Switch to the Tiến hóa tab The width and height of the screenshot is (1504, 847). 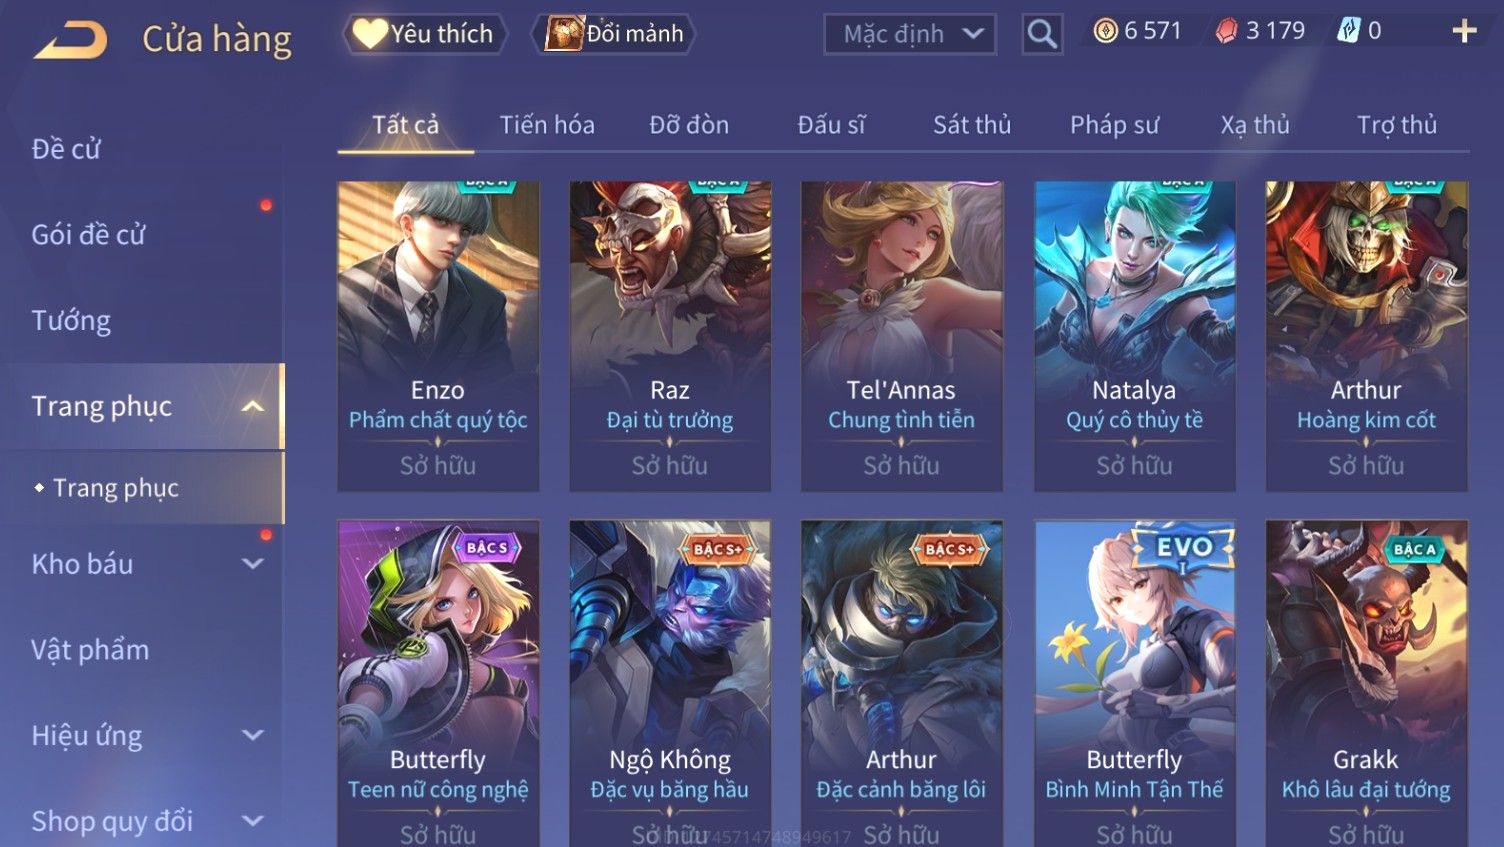(547, 125)
